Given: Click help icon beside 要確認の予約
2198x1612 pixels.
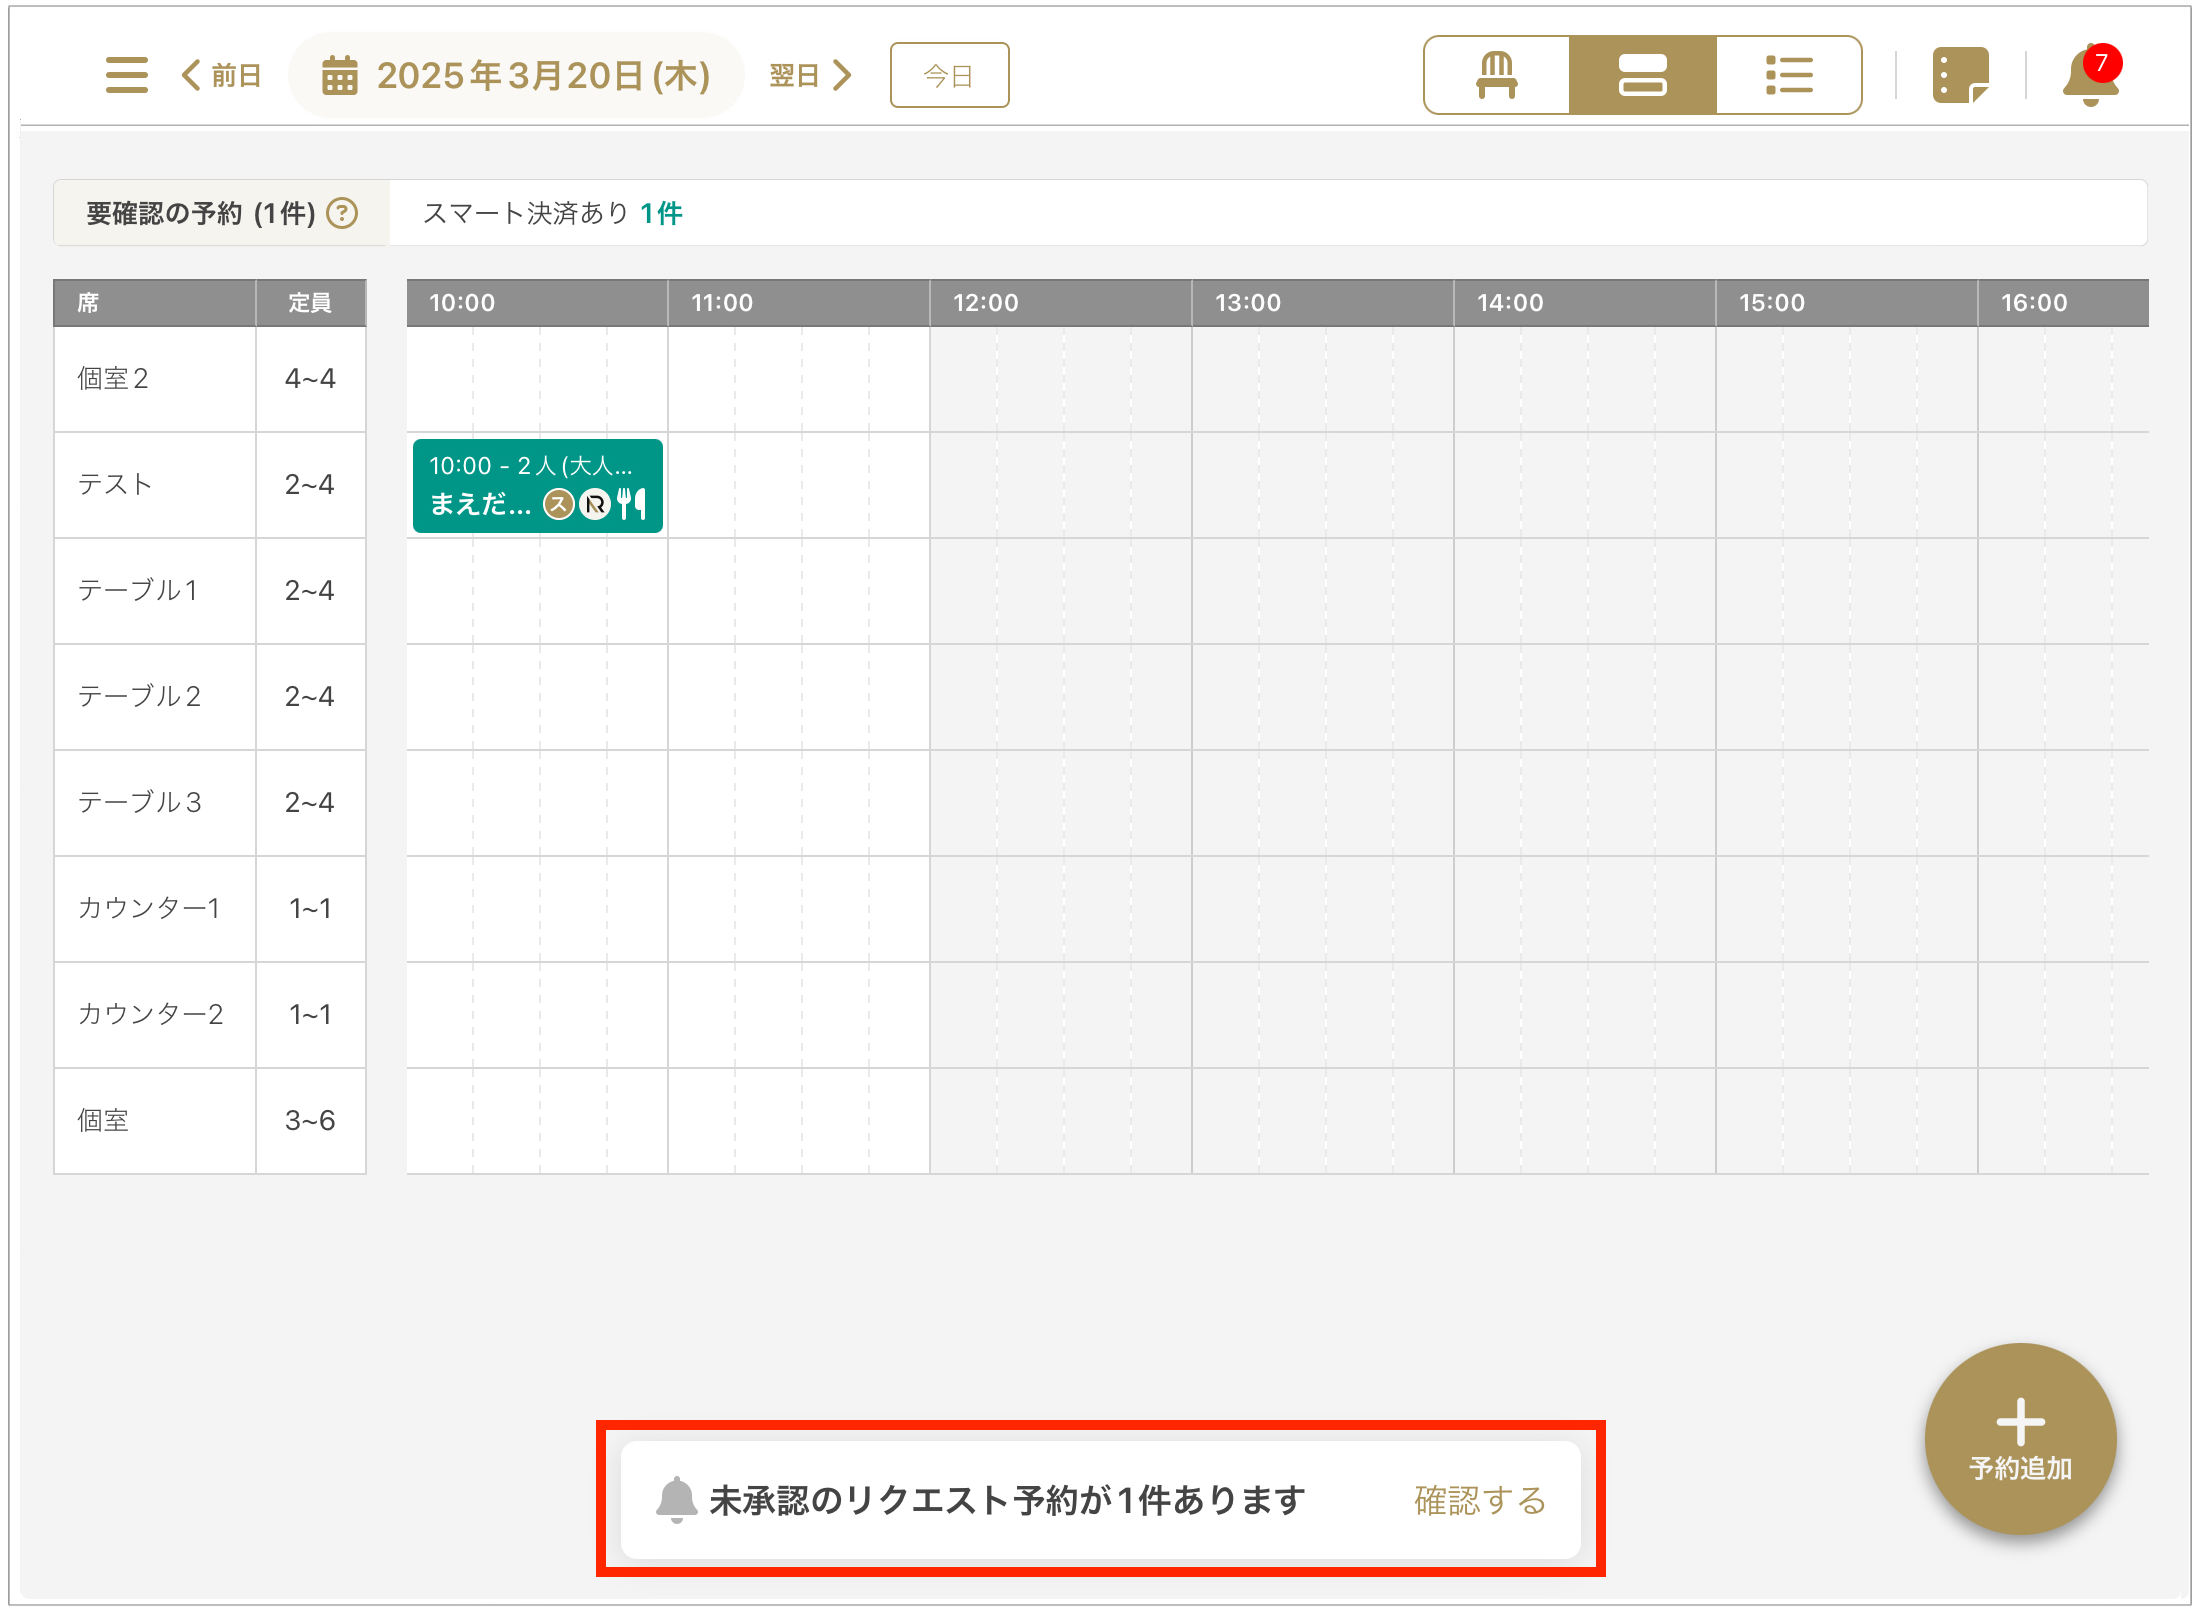Looking at the screenshot, I should [343, 213].
